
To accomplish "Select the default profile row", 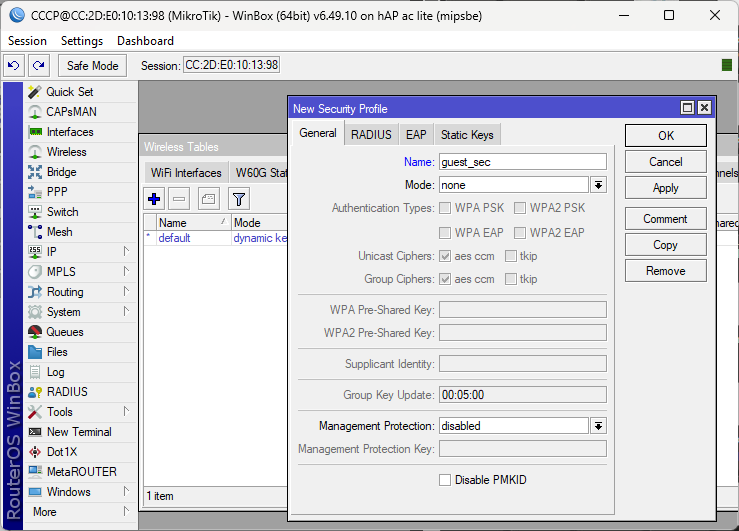I will click(216, 238).
